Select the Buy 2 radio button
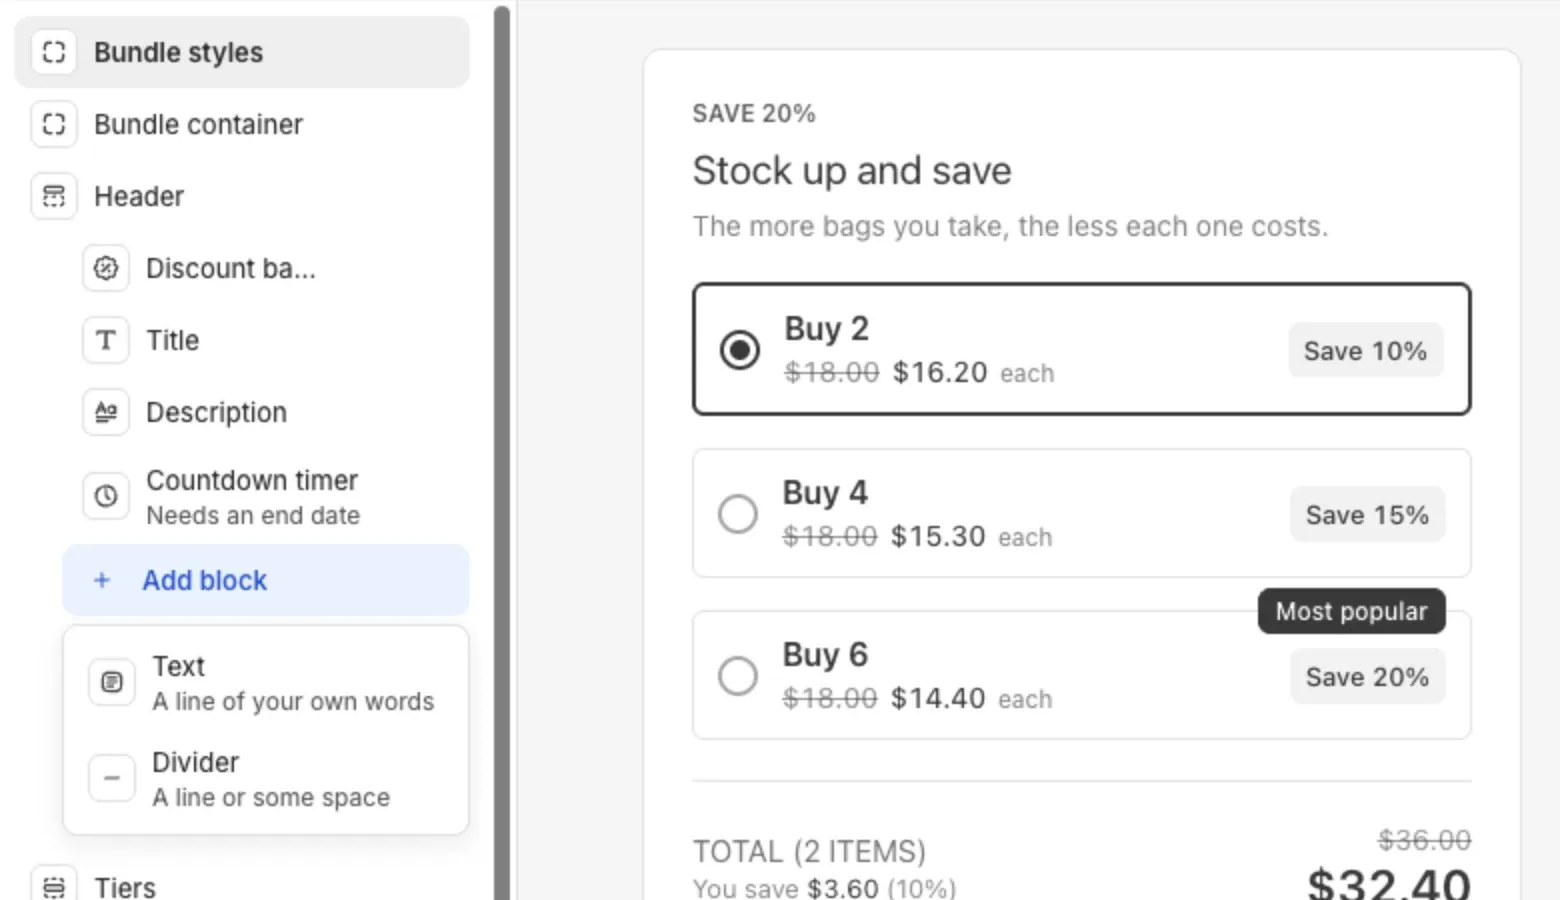The width and height of the screenshot is (1560, 900). coord(740,349)
